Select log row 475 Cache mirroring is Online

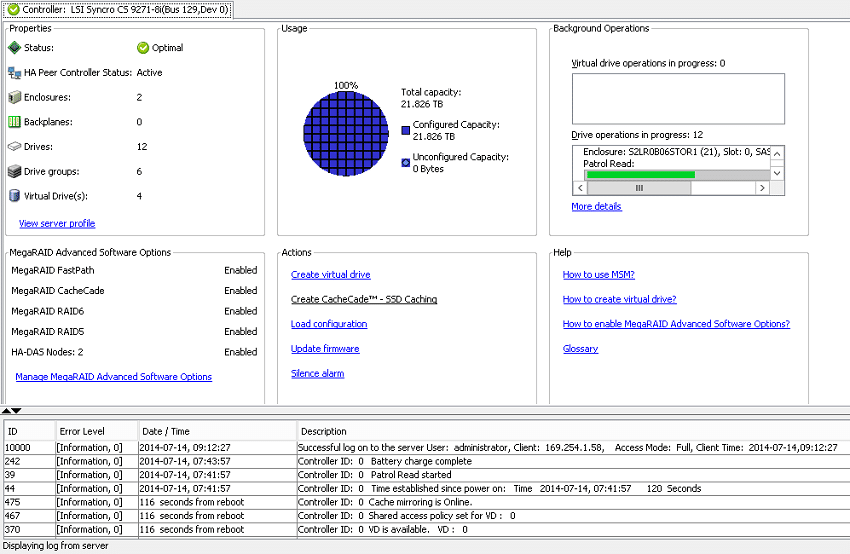pyautogui.click(x=427, y=502)
